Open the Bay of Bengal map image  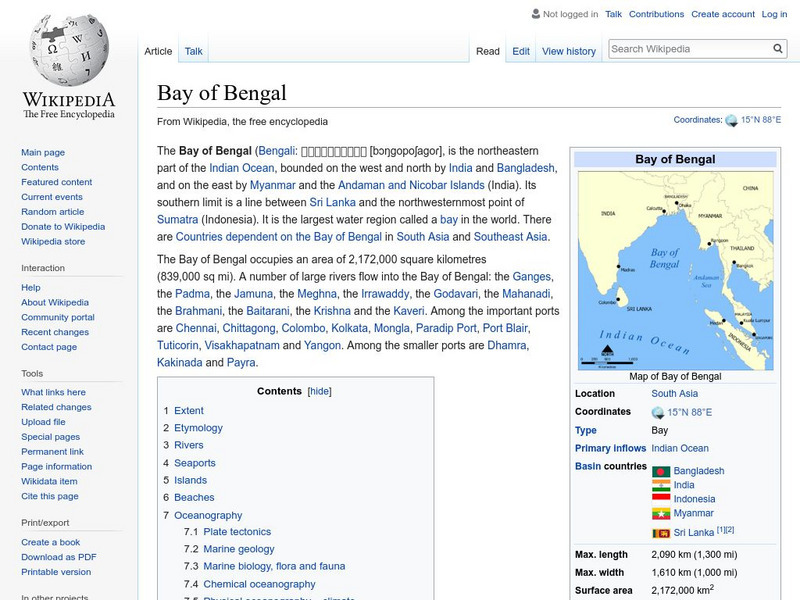(676, 270)
